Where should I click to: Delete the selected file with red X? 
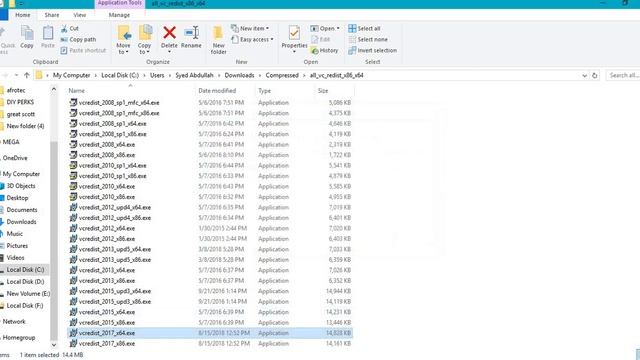tap(169, 38)
